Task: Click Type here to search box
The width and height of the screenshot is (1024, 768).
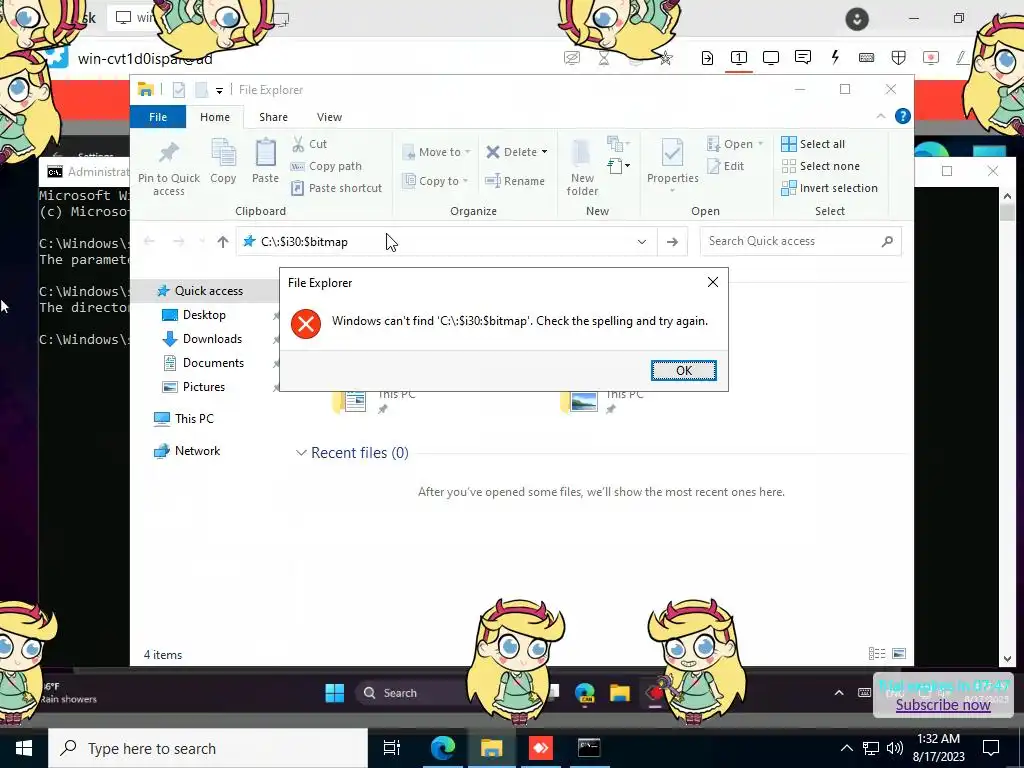Action: click(208, 748)
